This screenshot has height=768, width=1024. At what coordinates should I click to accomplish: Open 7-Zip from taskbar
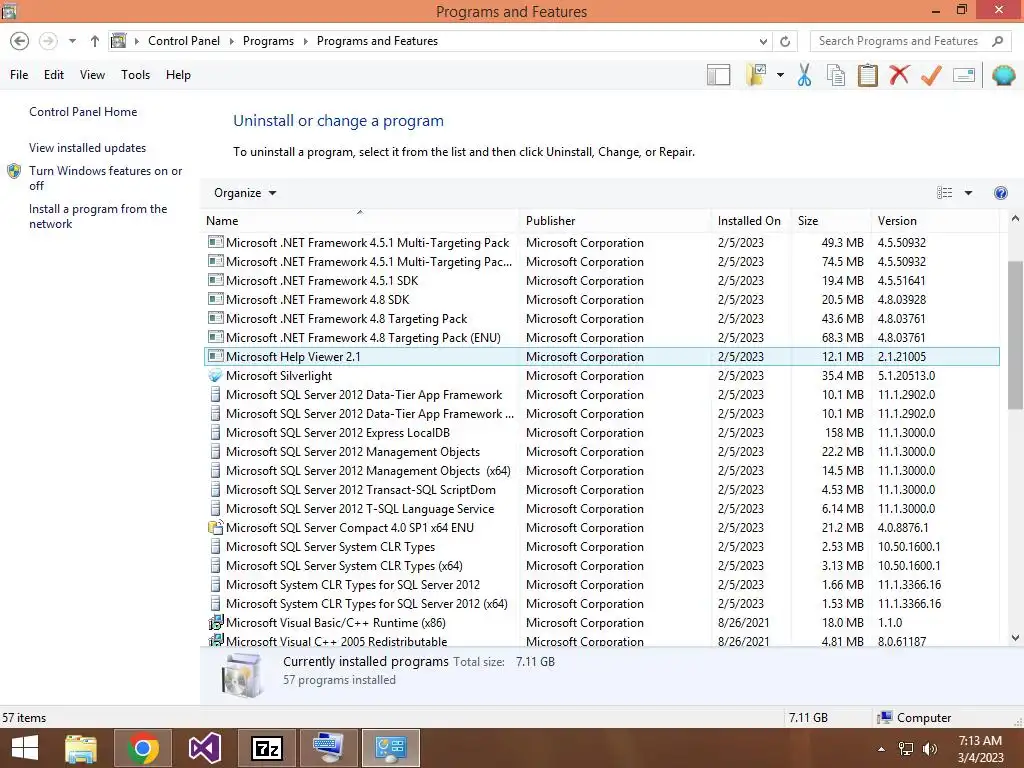click(x=267, y=748)
